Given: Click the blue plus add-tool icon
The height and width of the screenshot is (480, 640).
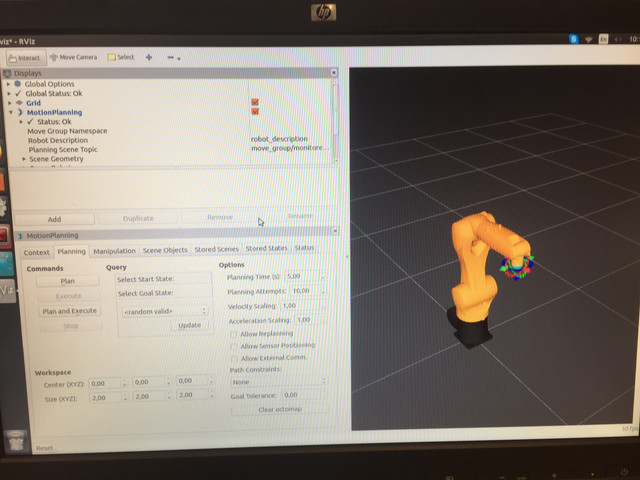Looking at the screenshot, I should [x=149, y=58].
